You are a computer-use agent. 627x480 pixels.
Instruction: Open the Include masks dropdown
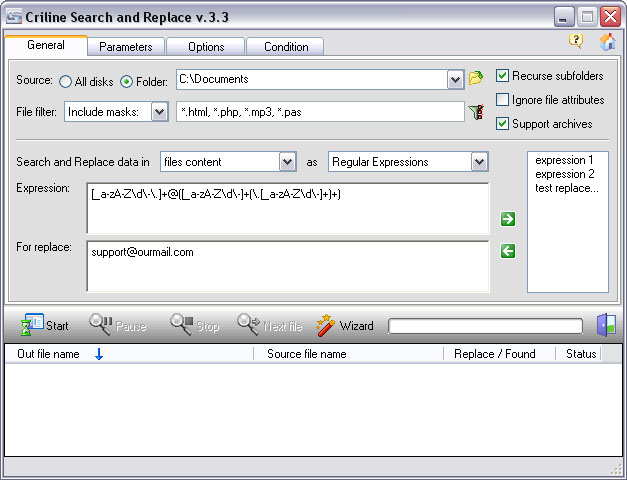(159, 112)
